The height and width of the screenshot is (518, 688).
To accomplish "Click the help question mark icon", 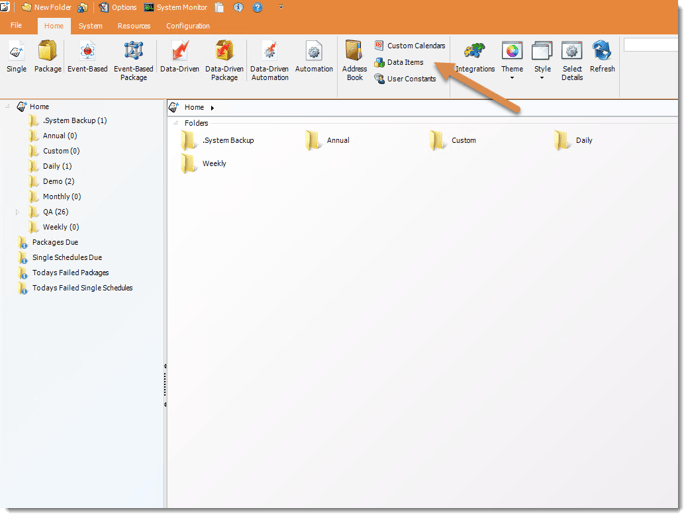I will [x=258, y=7].
